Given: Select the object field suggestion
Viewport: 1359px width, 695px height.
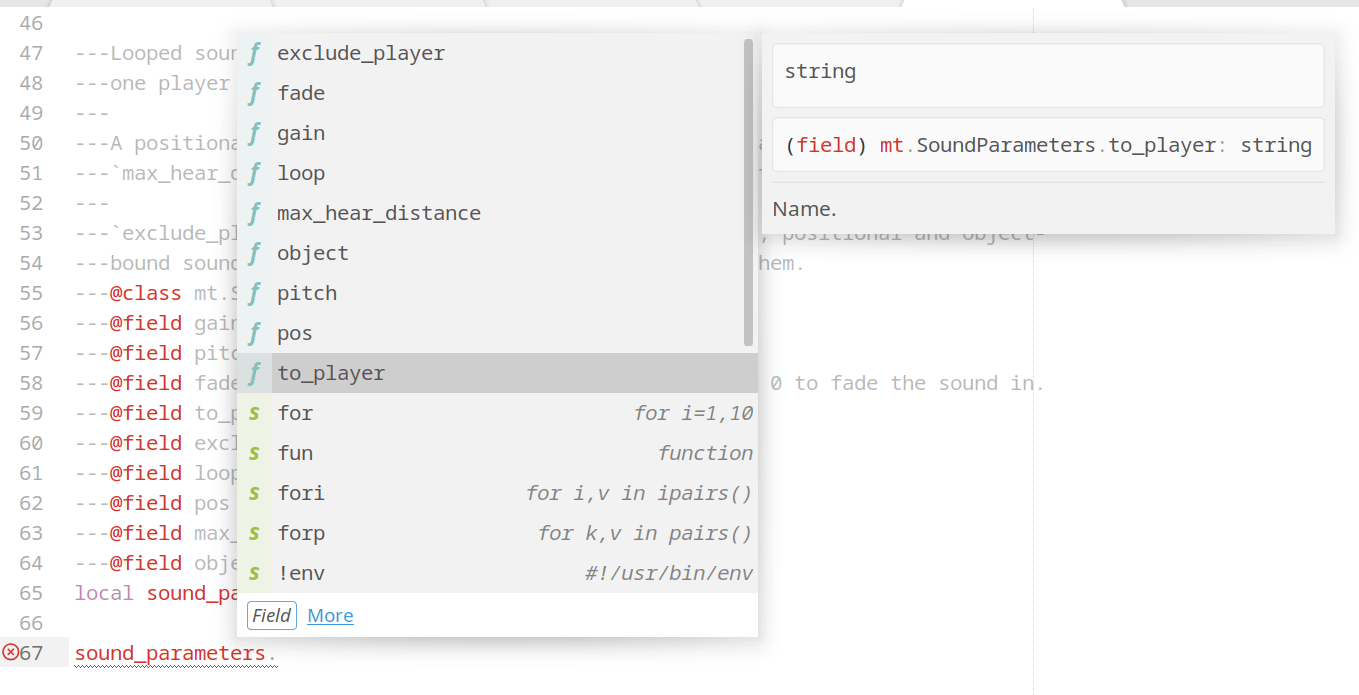Looking at the screenshot, I should (x=497, y=253).
